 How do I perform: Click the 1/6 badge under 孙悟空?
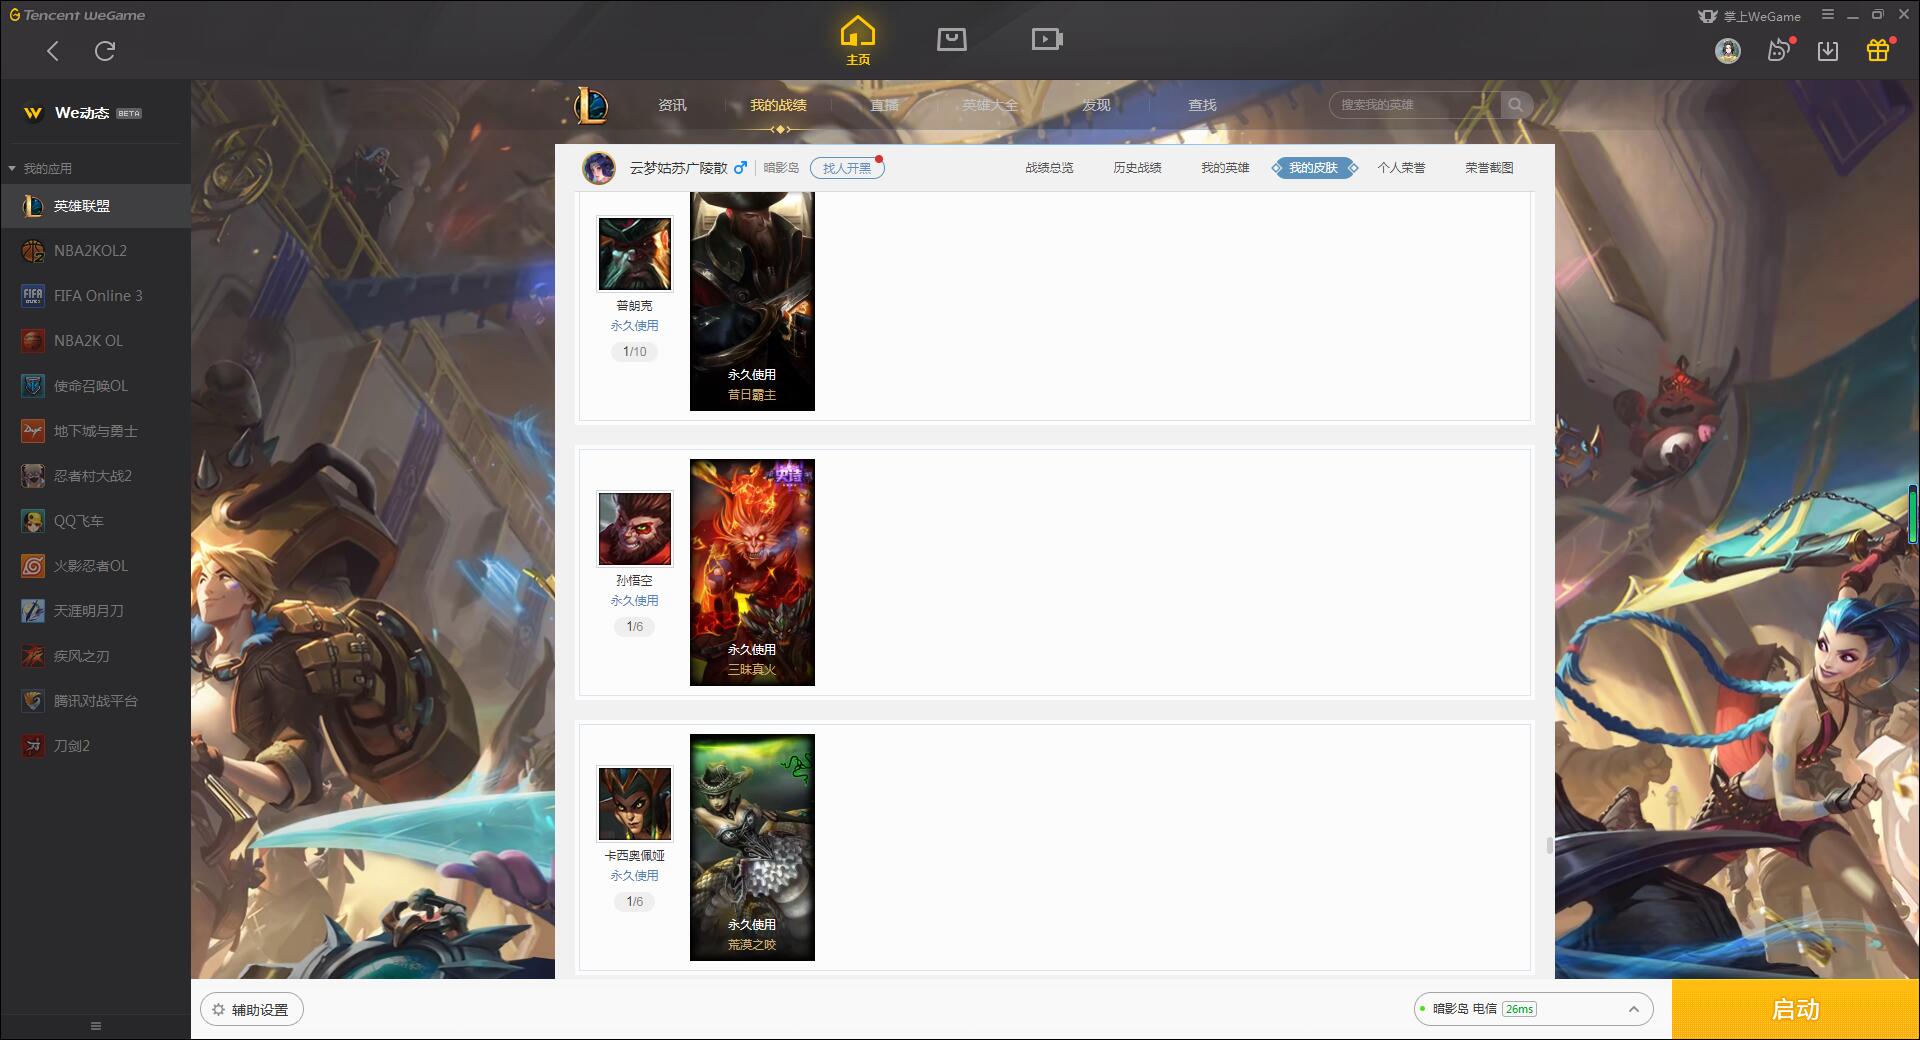coord(635,627)
